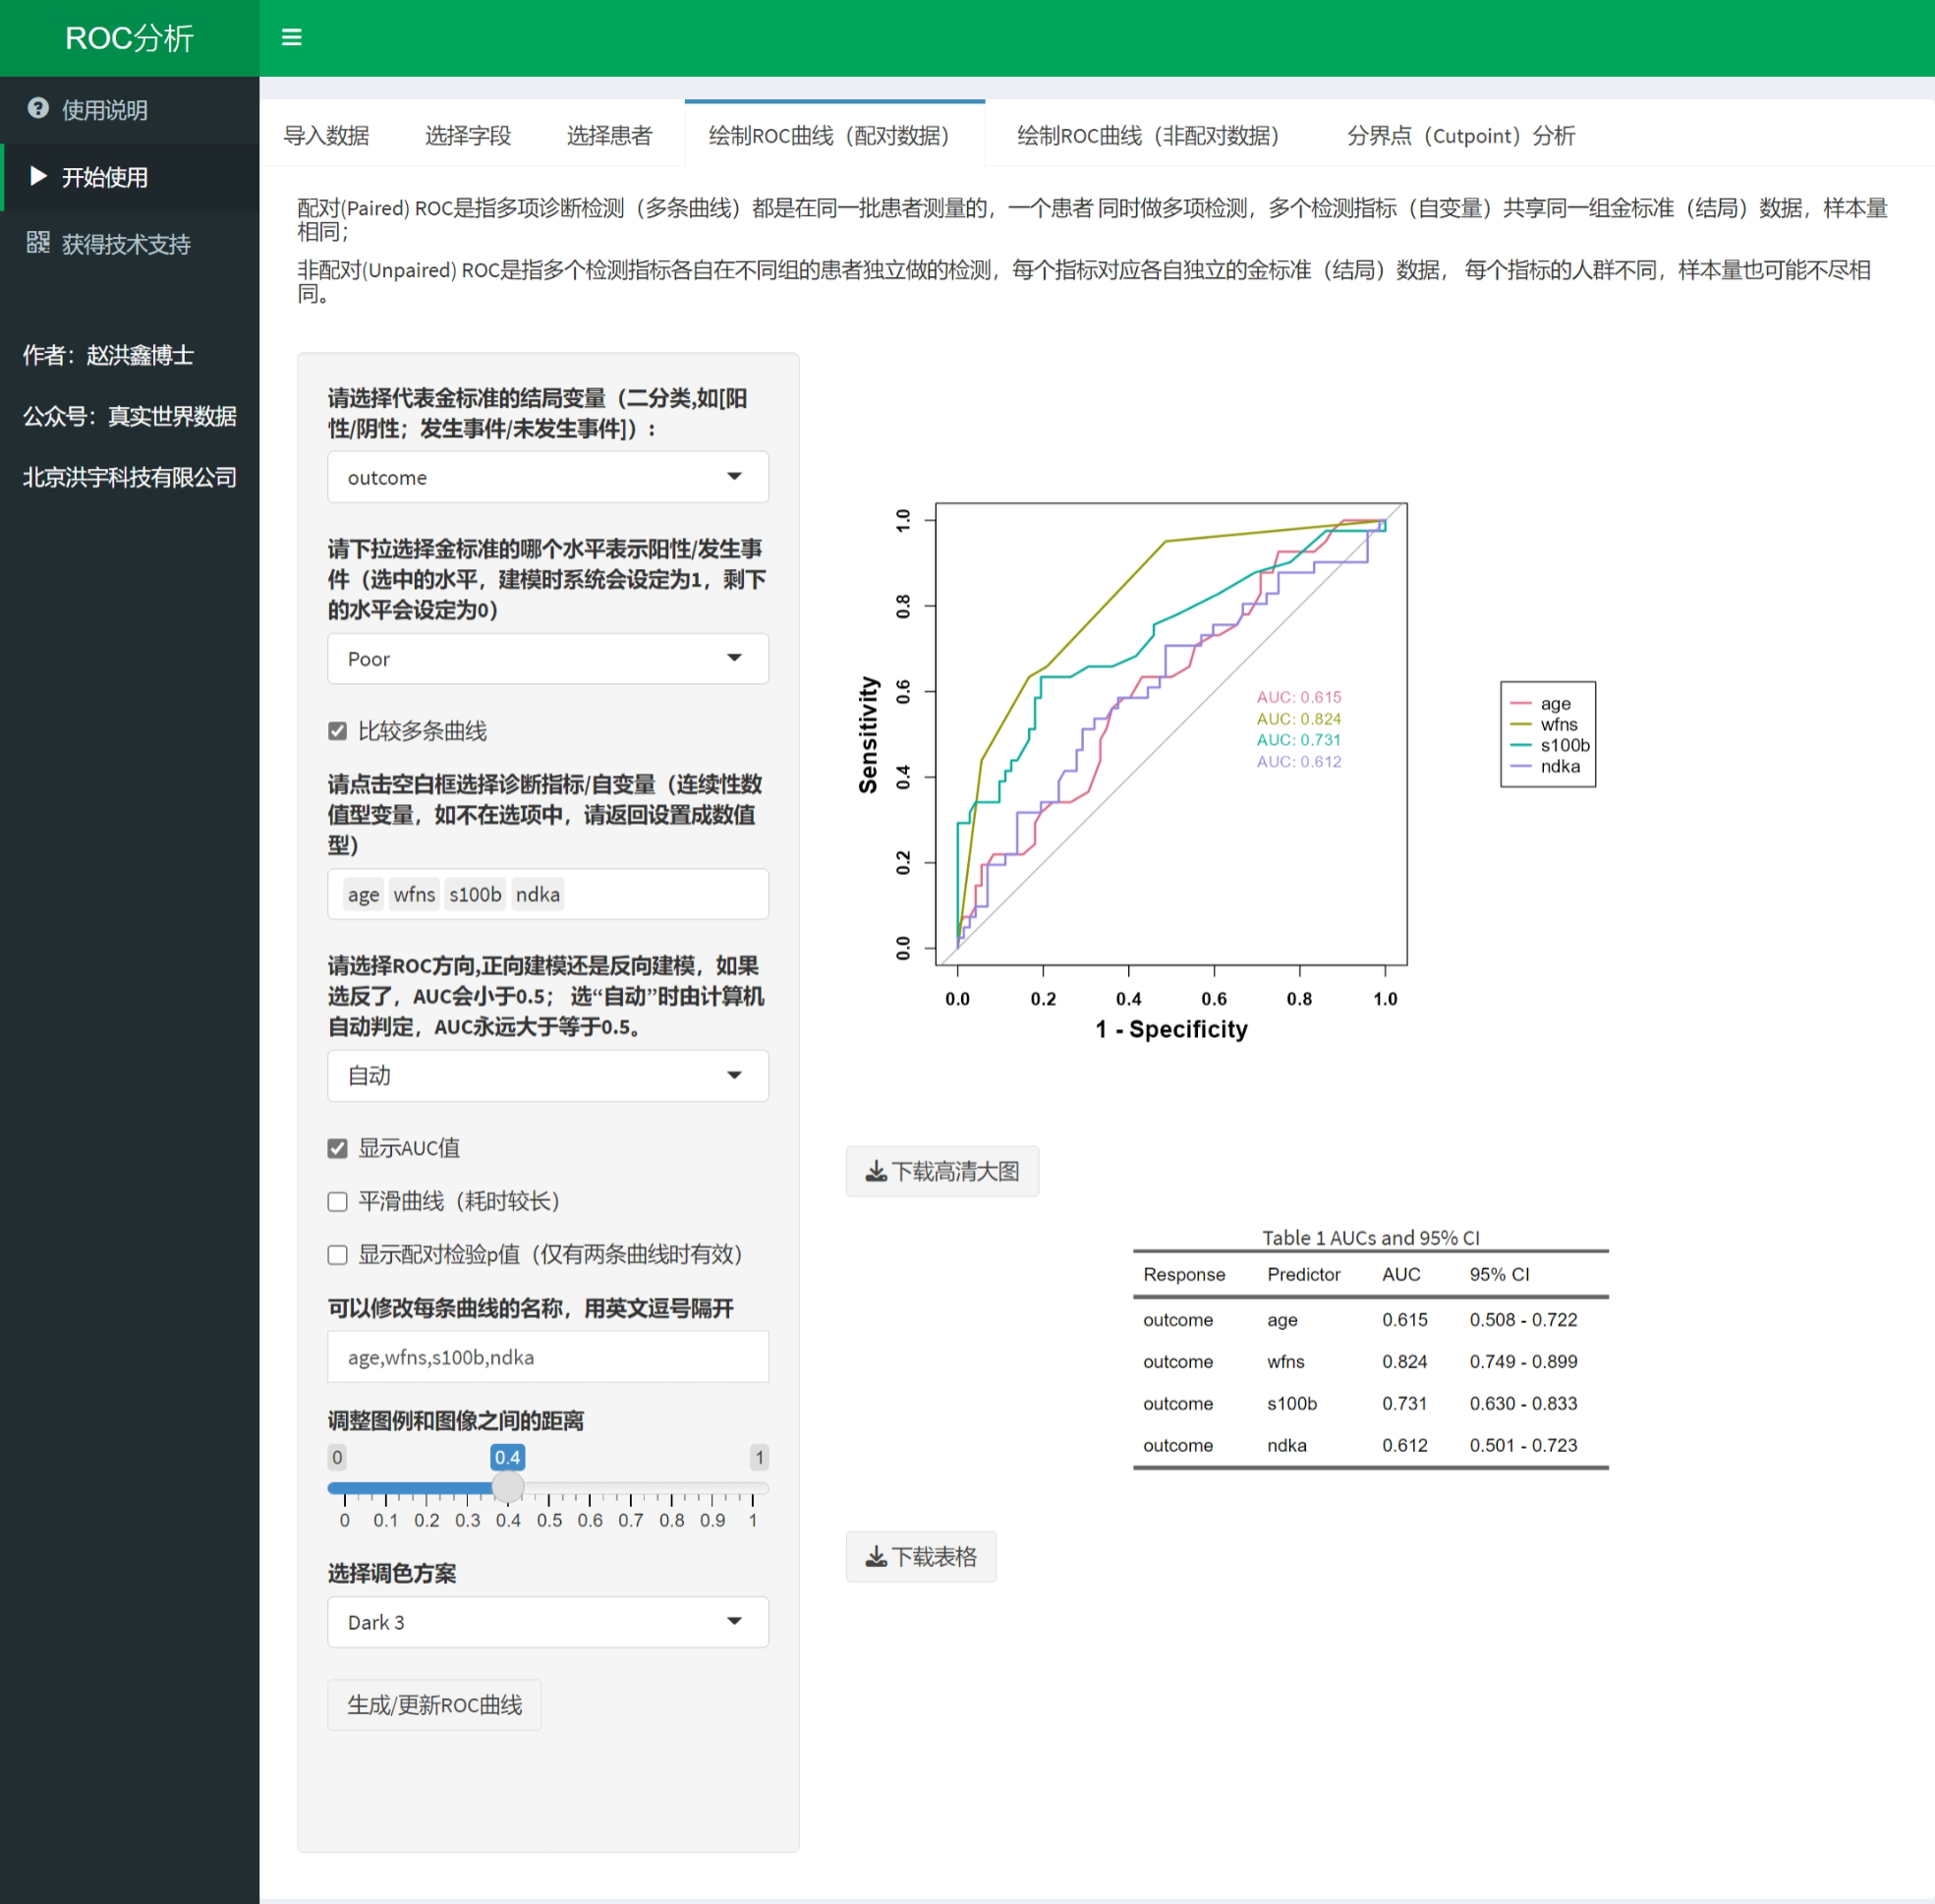
Task: Click download icon on 下载表格 button
Action: (876, 1557)
